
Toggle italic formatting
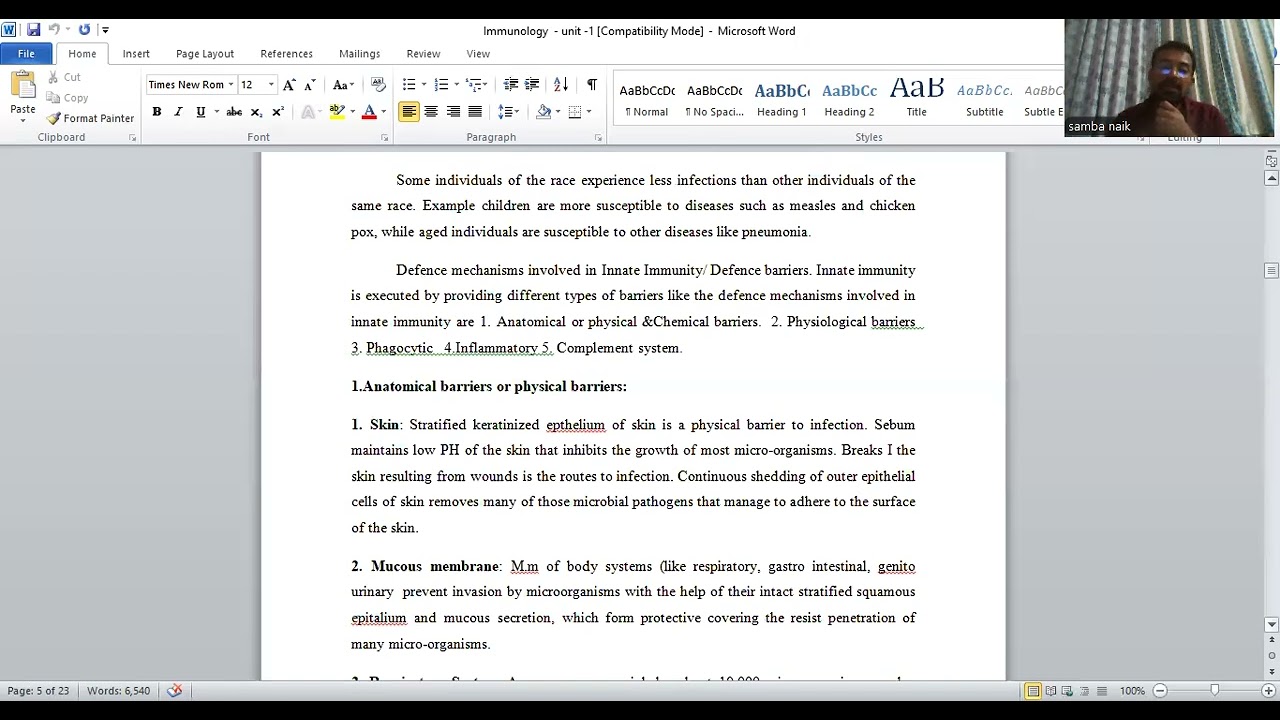click(x=178, y=112)
